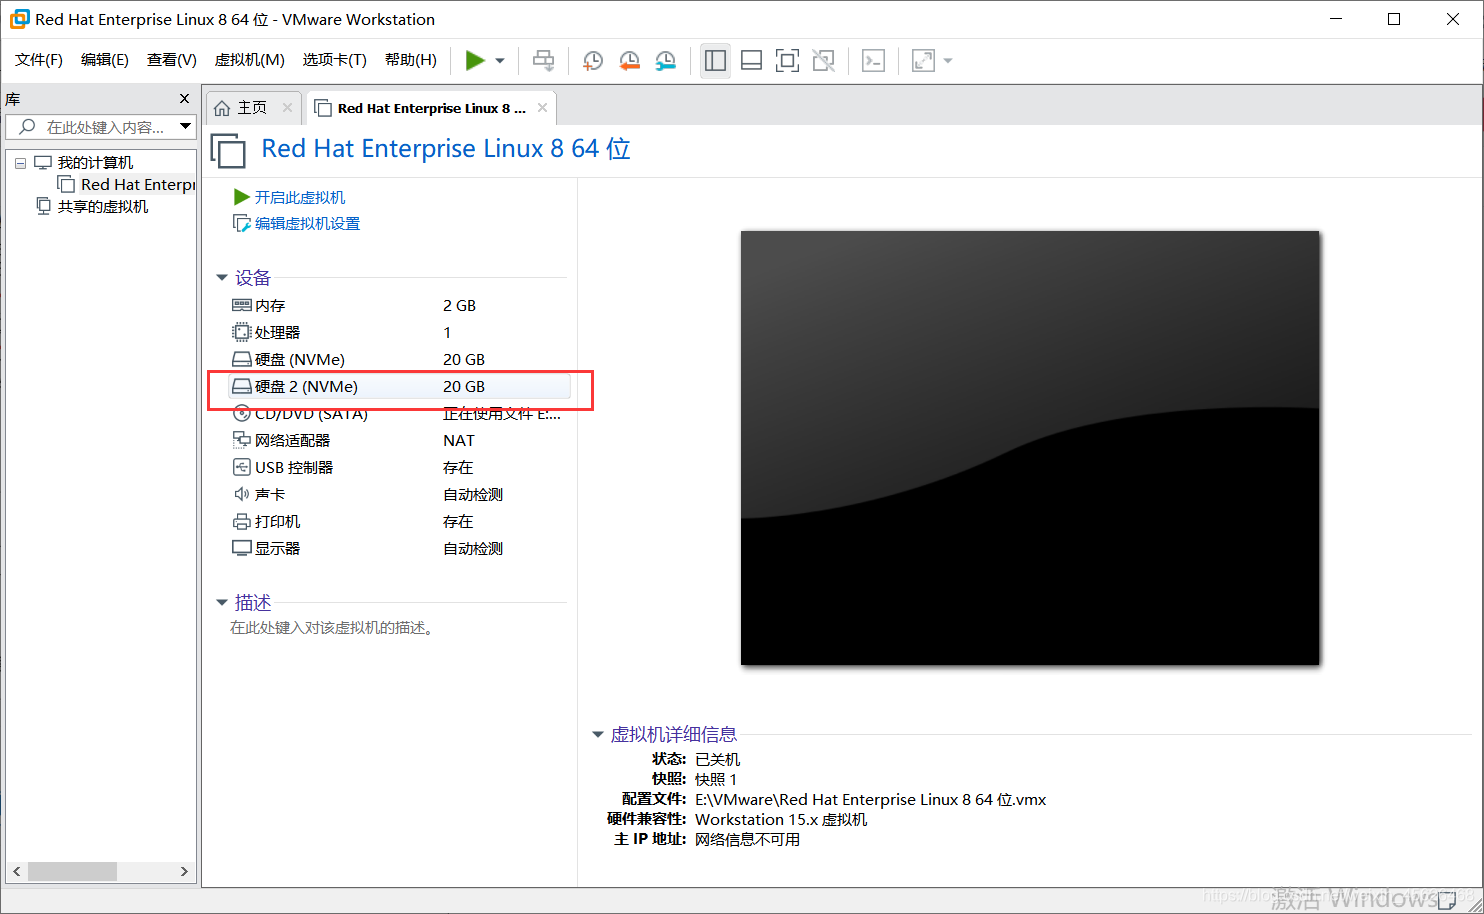Click the stretch guest display icon
1484x914 pixels.
click(x=923, y=61)
